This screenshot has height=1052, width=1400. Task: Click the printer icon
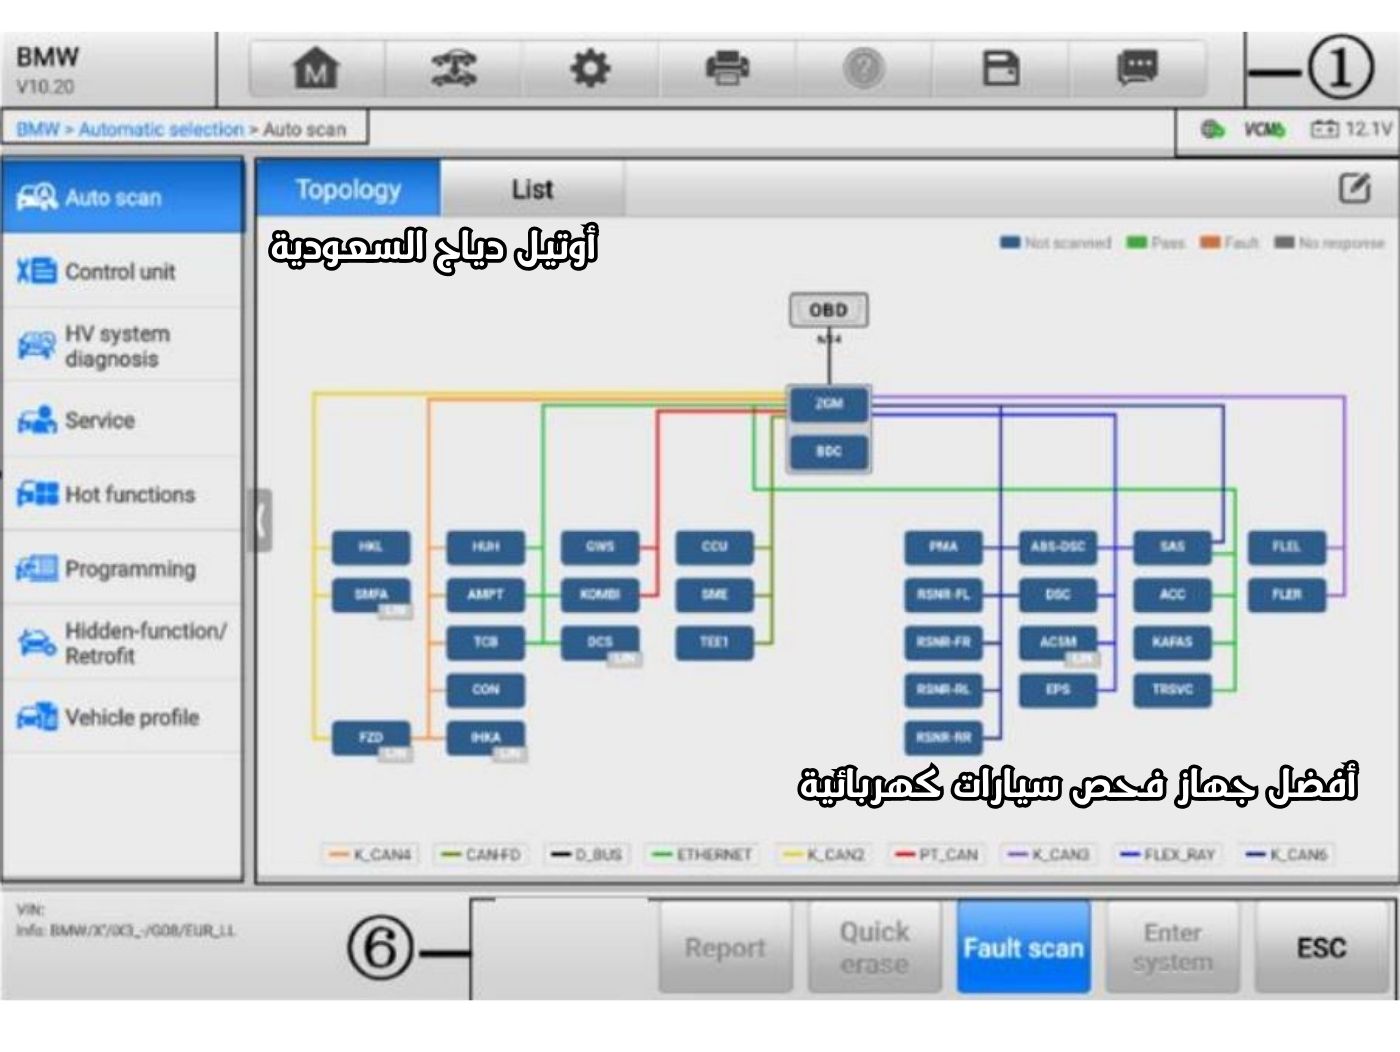point(727,69)
